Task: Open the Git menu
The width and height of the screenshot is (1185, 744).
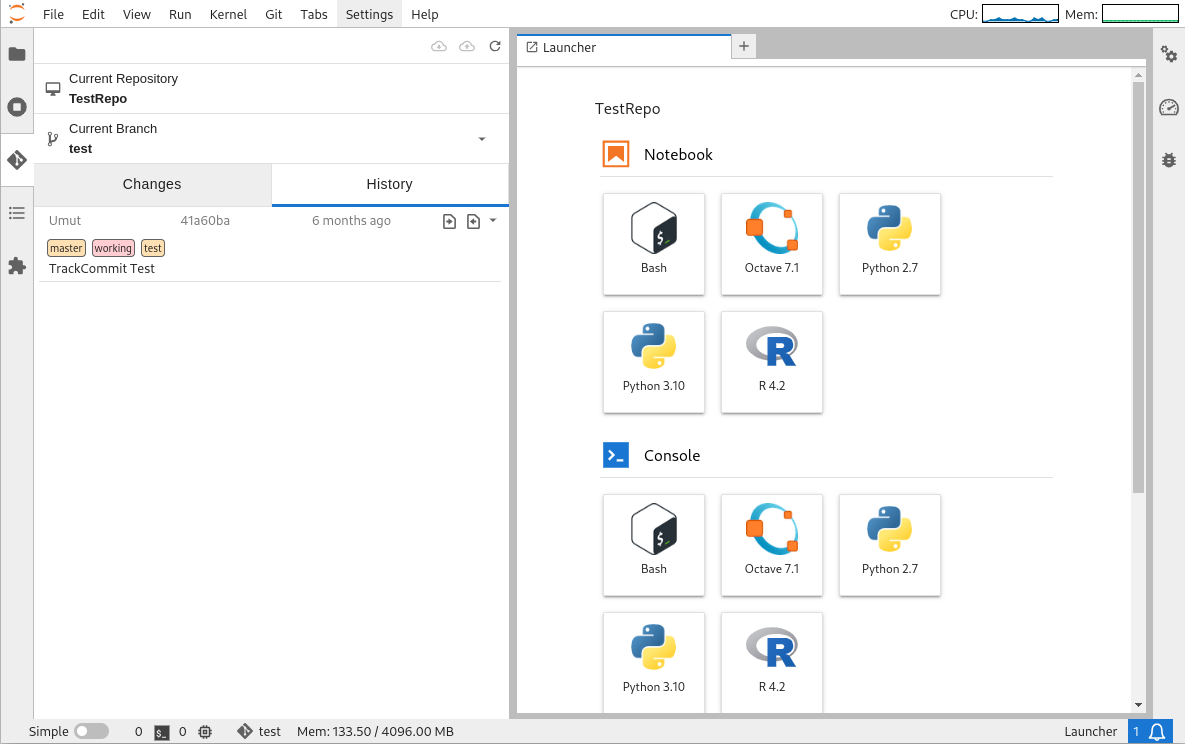Action: pyautogui.click(x=273, y=15)
